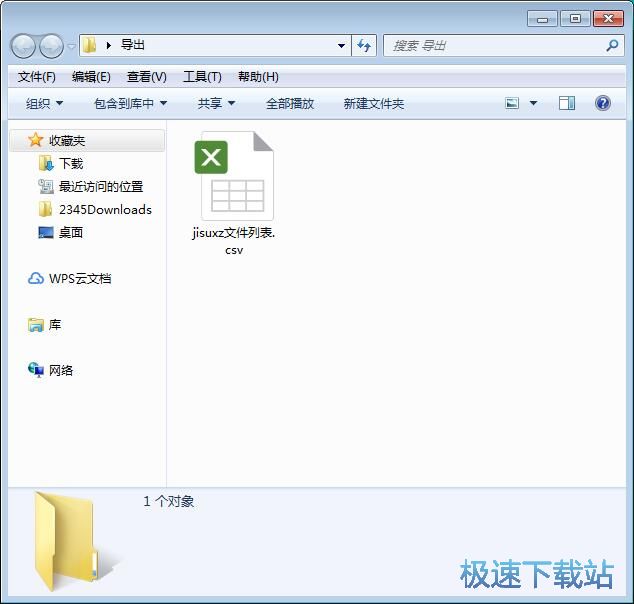This screenshot has width=634, height=604.
Task: Click the 最近访问的位置 icon
Action: (46, 186)
